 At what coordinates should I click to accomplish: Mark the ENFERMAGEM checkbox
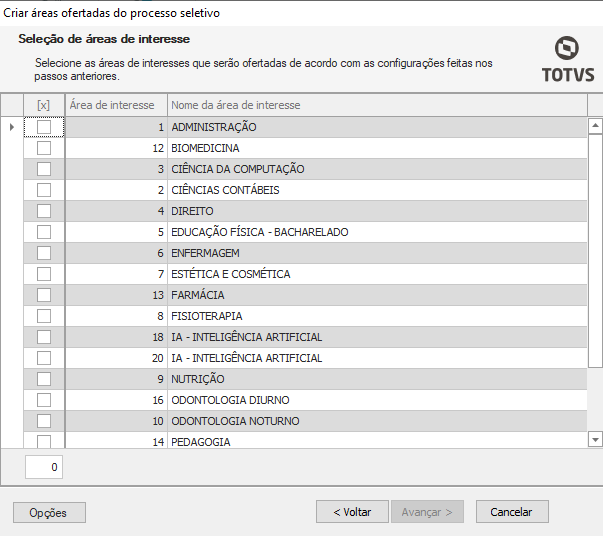pos(44,253)
